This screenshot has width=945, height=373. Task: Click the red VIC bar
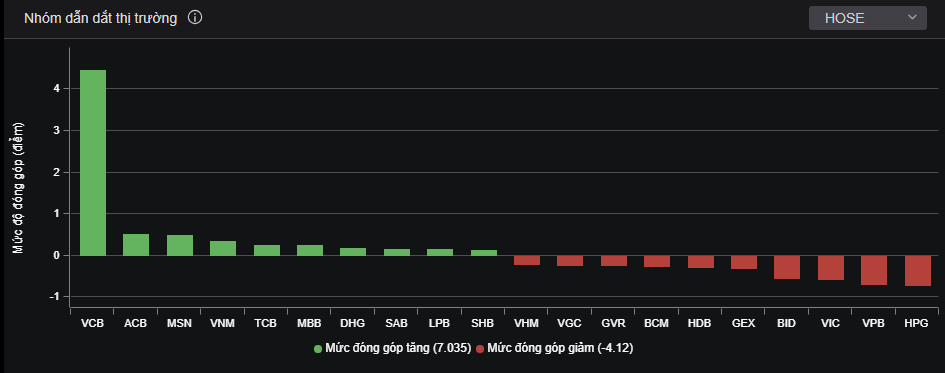830,268
